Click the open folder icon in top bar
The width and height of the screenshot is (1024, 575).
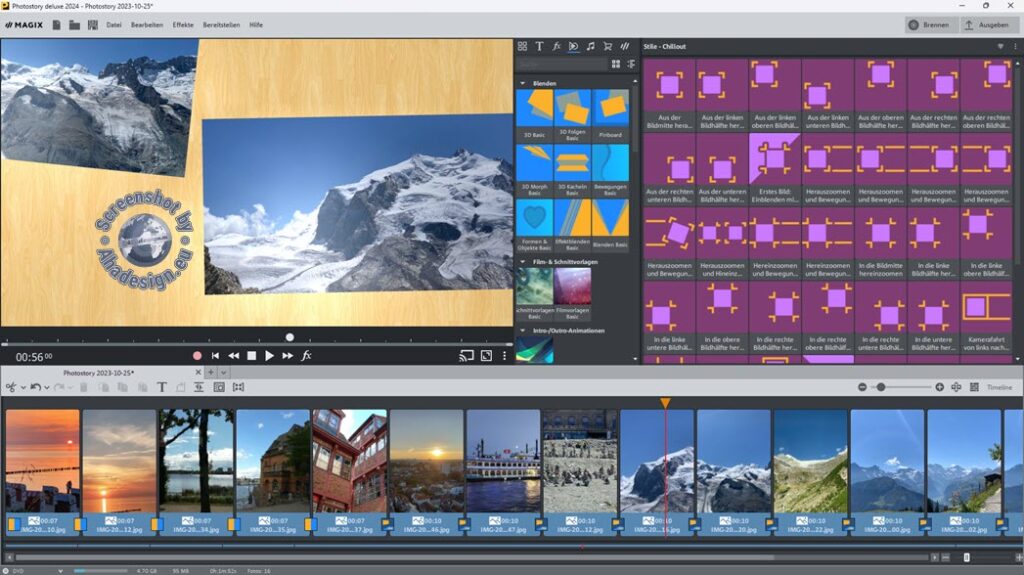tap(74, 25)
